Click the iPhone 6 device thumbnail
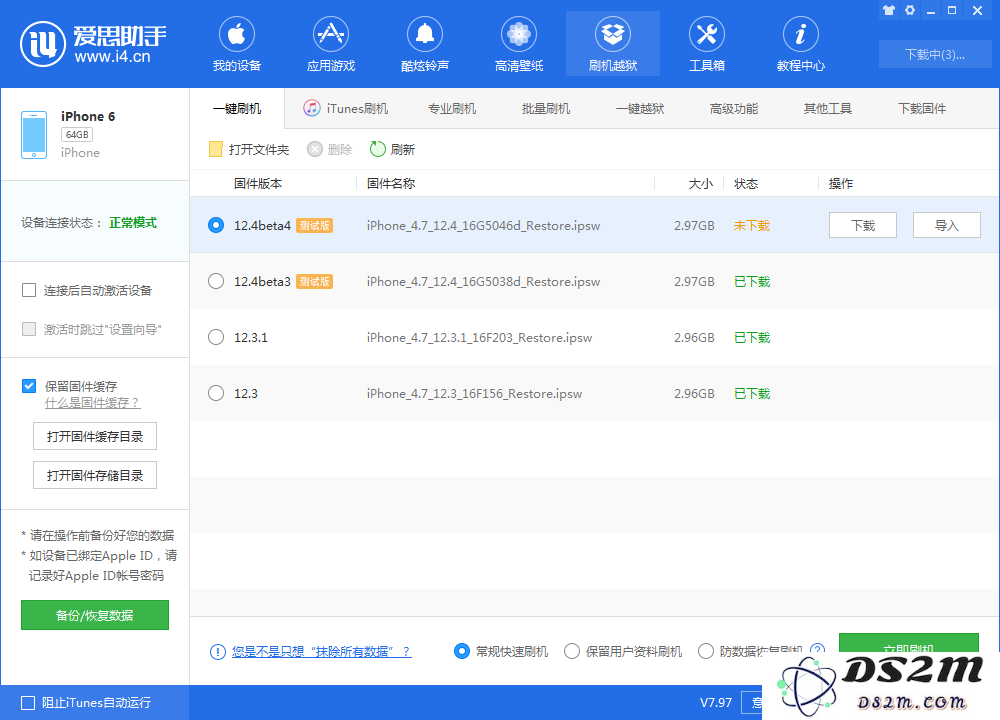 34,135
